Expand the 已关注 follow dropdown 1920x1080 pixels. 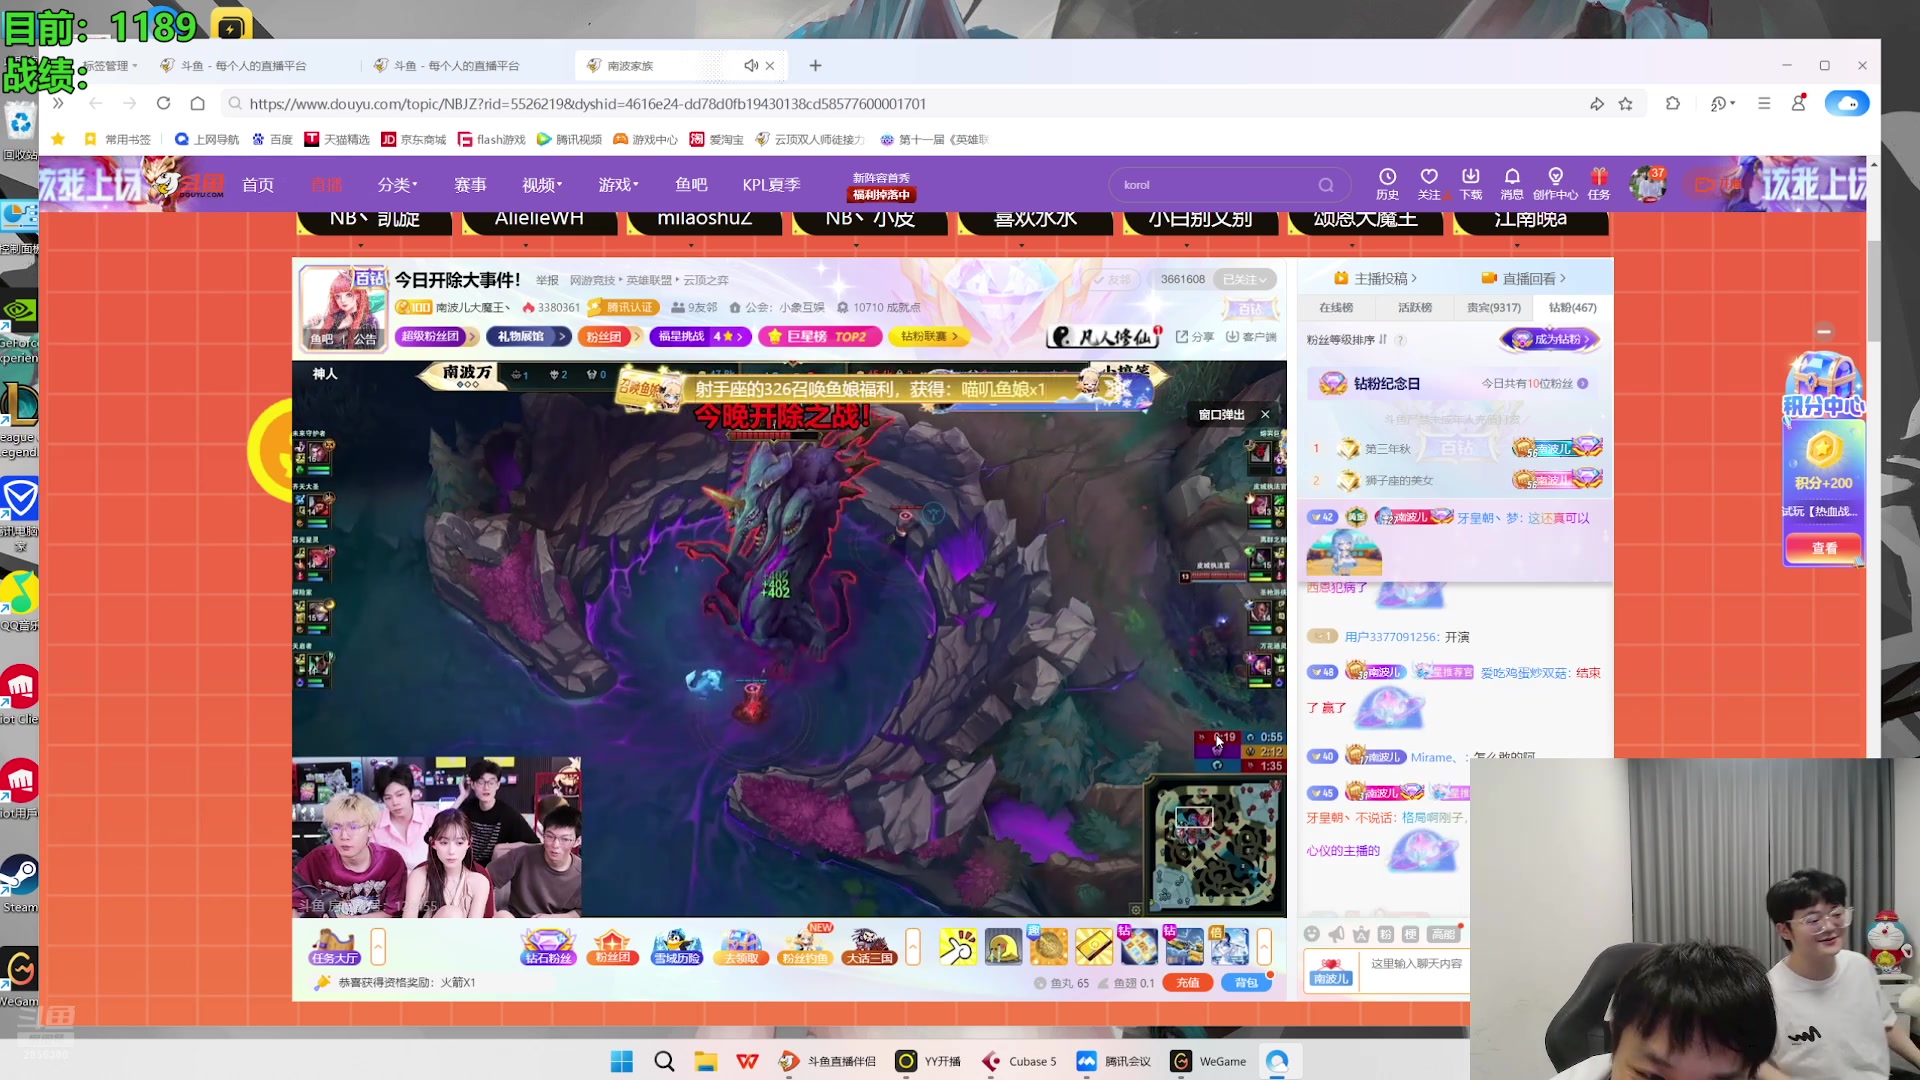pos(1245,280)
